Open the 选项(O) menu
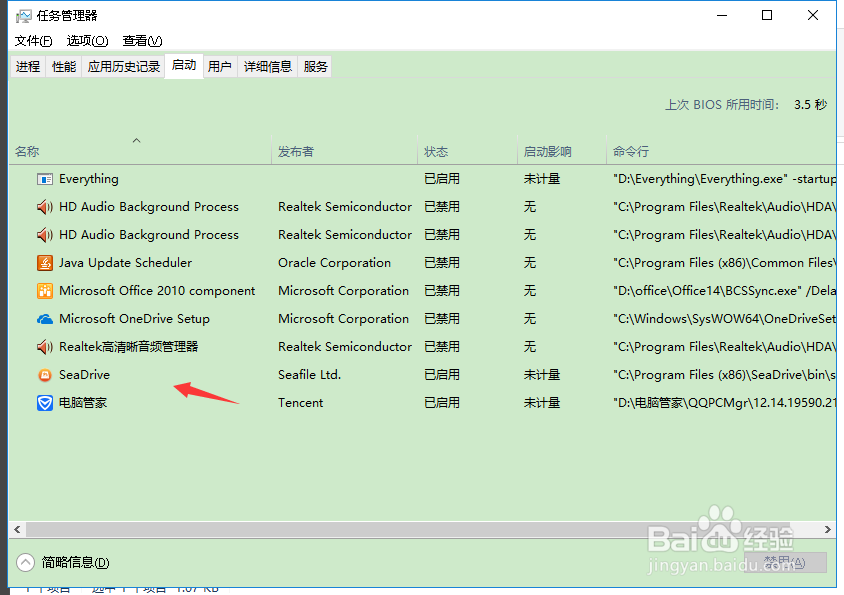This screenshot has width=844, height=595. (x=87, y=41)
